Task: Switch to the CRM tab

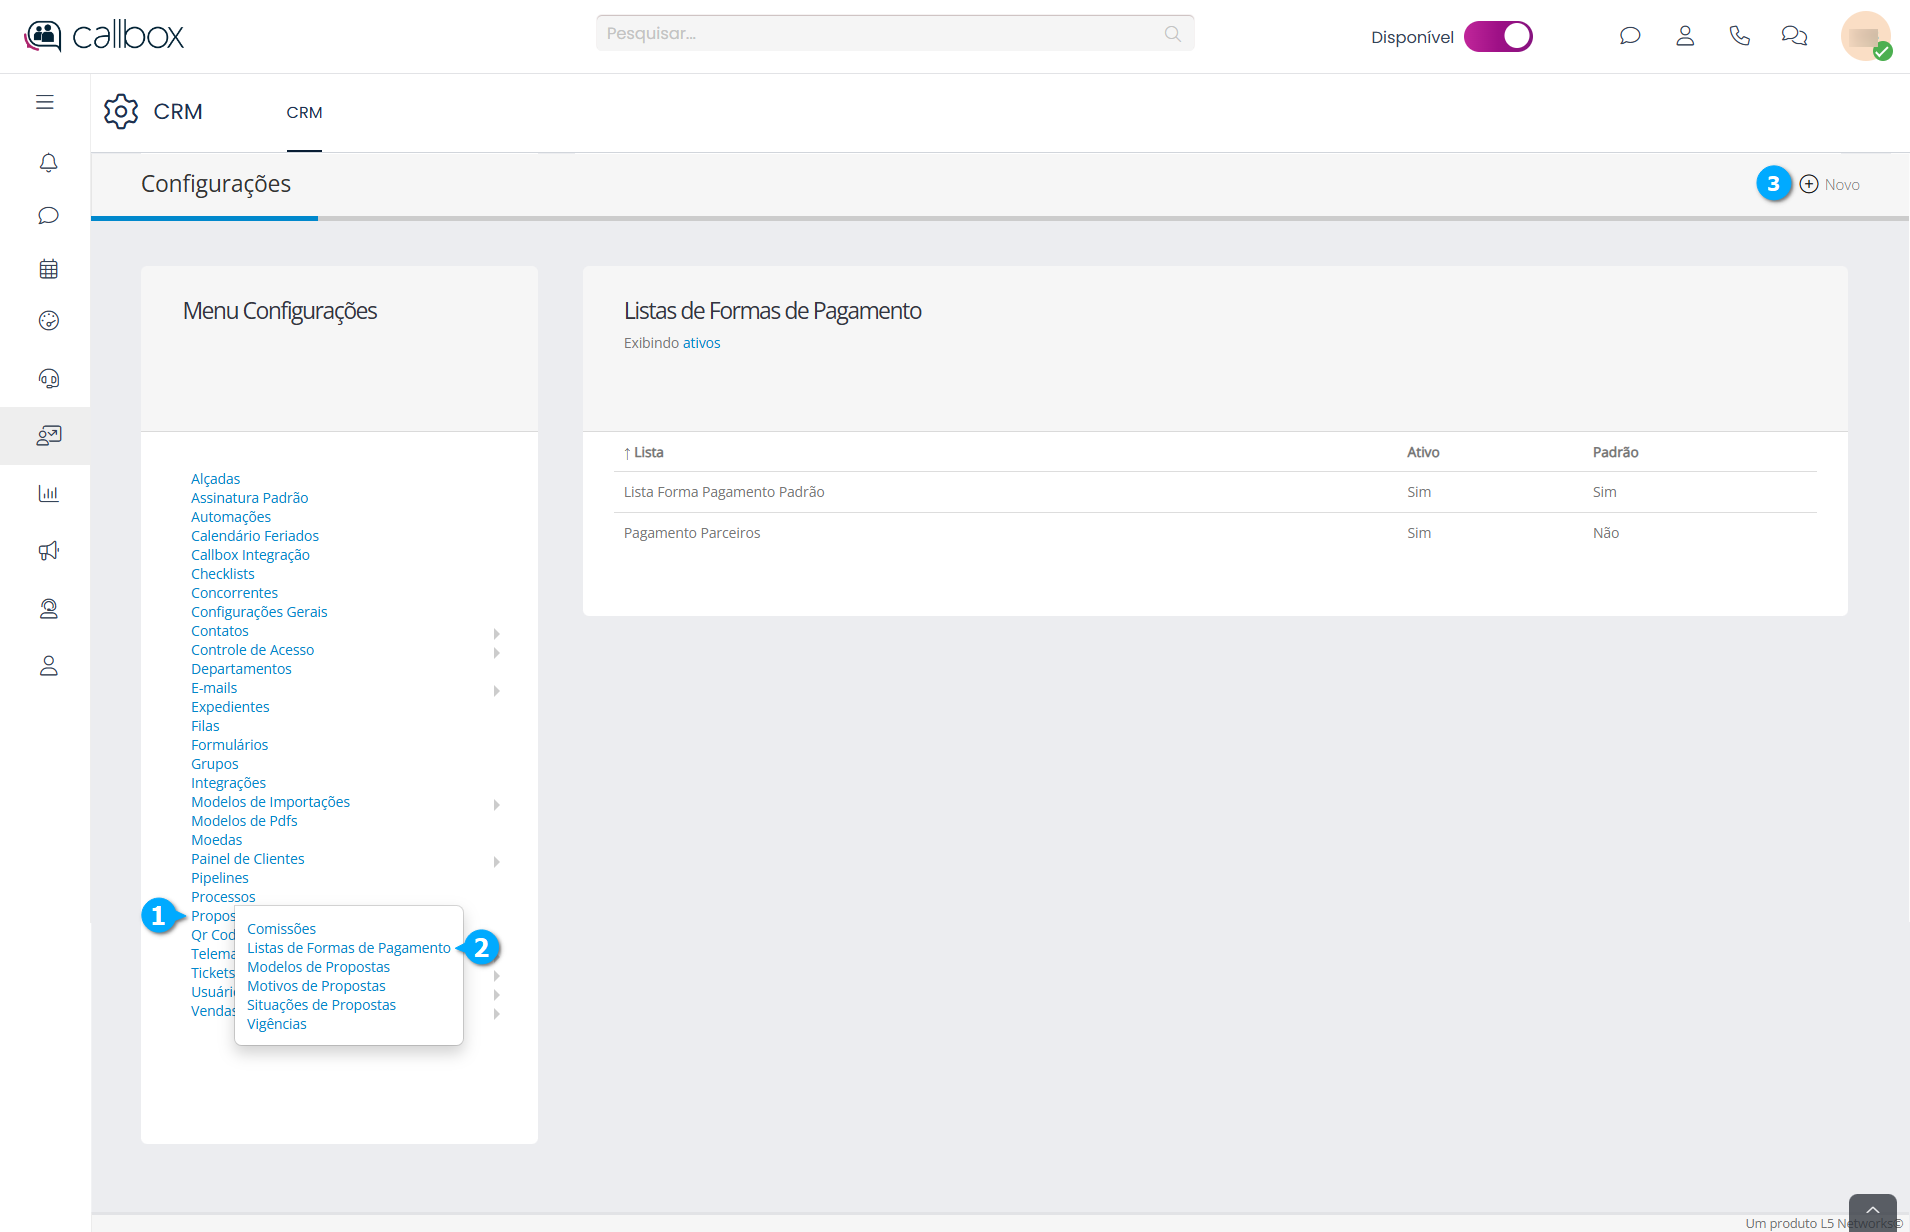Action: (x=304, y=113)
